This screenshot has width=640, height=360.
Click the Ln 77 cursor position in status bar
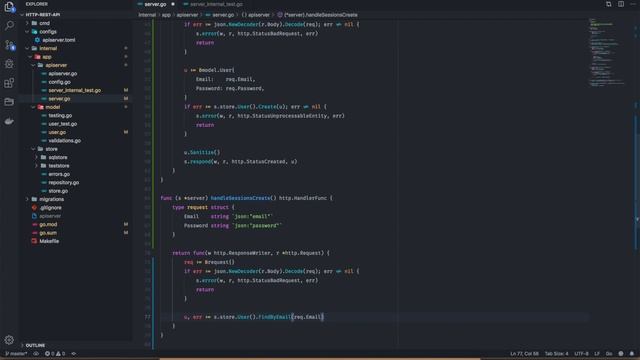pos(524,353)
